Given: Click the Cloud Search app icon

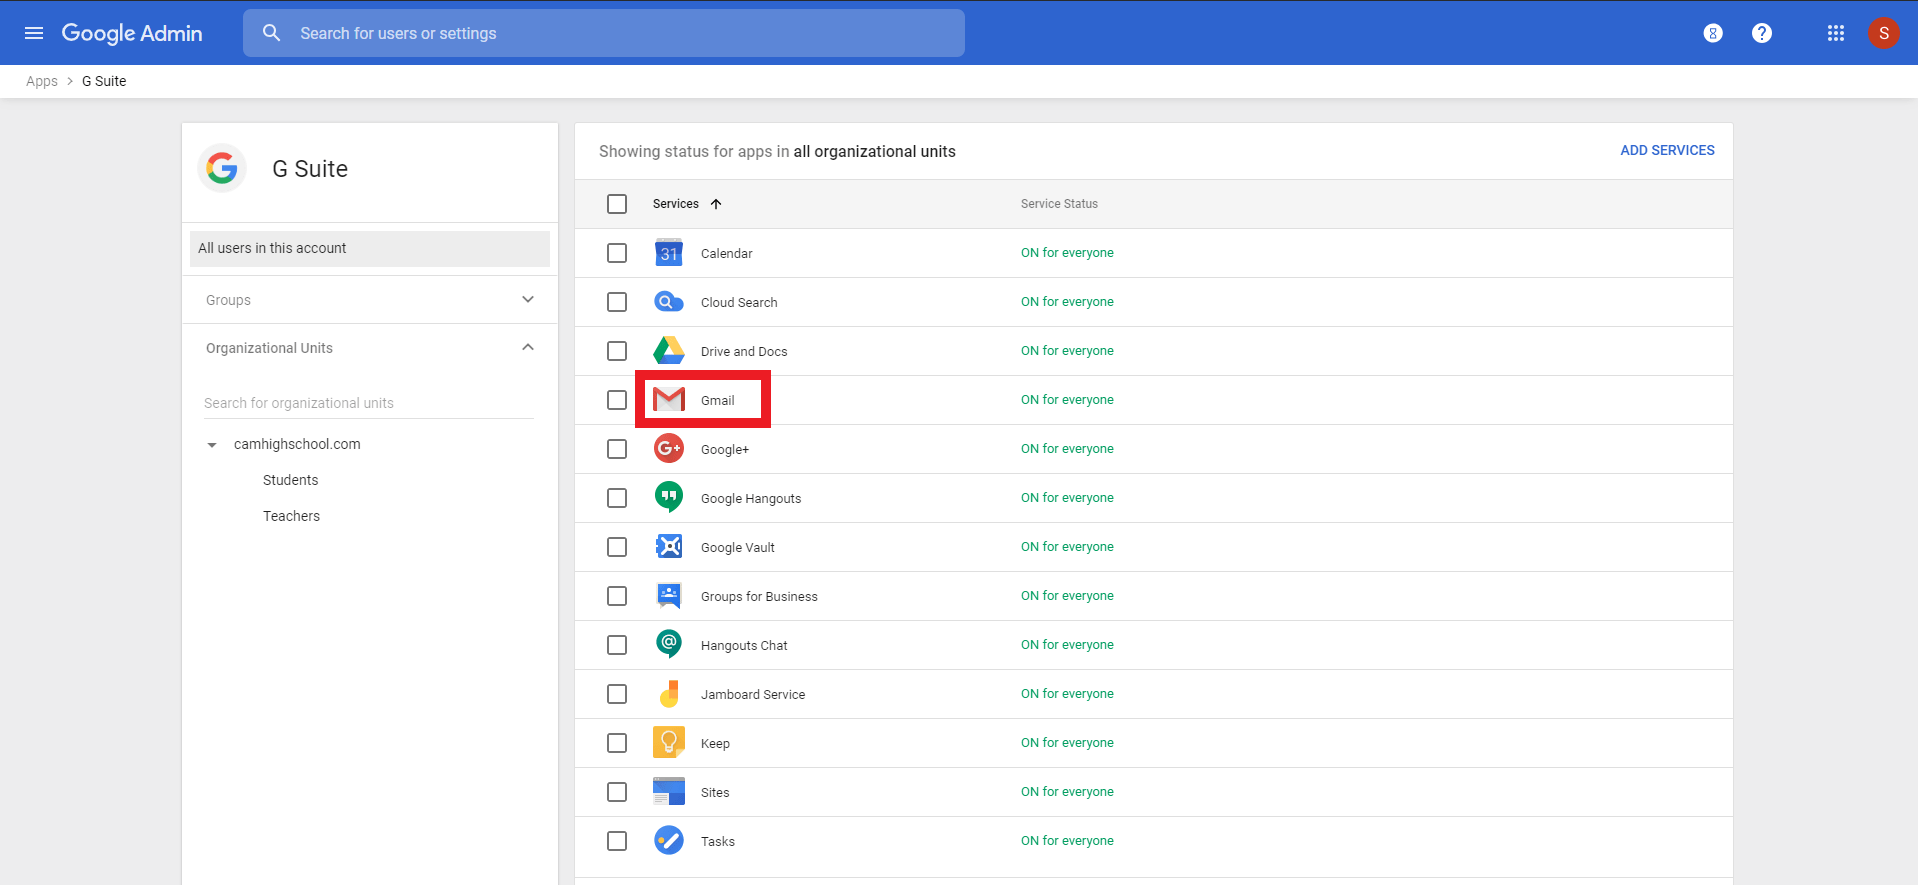Looking at the screenshot, I should pyautogui.click(x=669, y=302).
